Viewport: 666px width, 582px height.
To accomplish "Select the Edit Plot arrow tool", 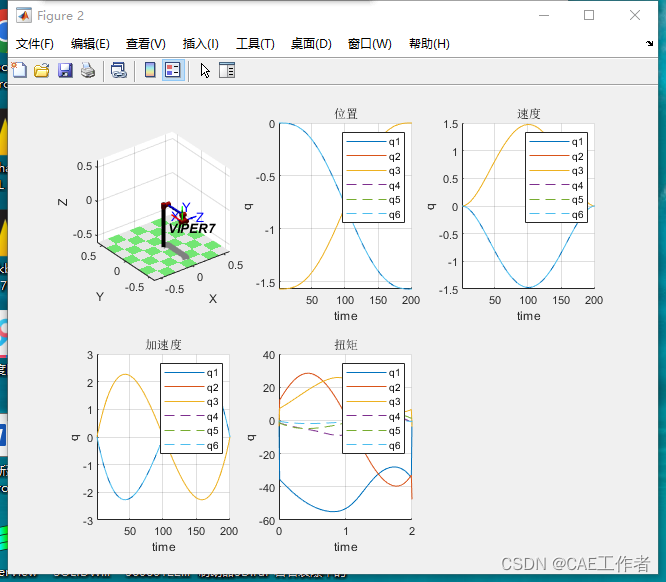I will [x=205, y=70].
